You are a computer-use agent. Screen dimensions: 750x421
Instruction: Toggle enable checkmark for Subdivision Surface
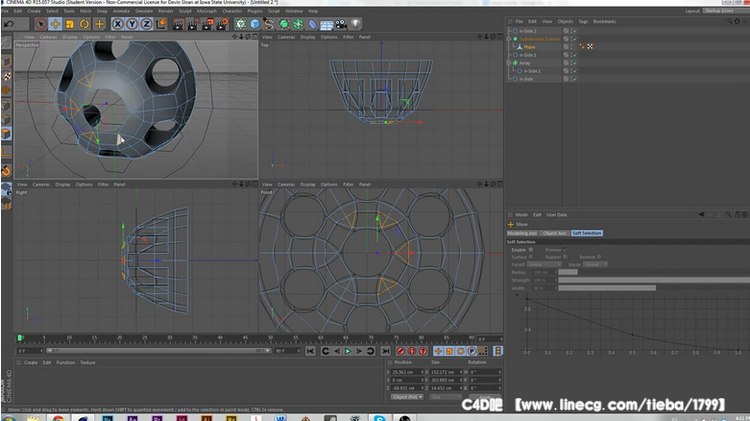tap(574, 38)
